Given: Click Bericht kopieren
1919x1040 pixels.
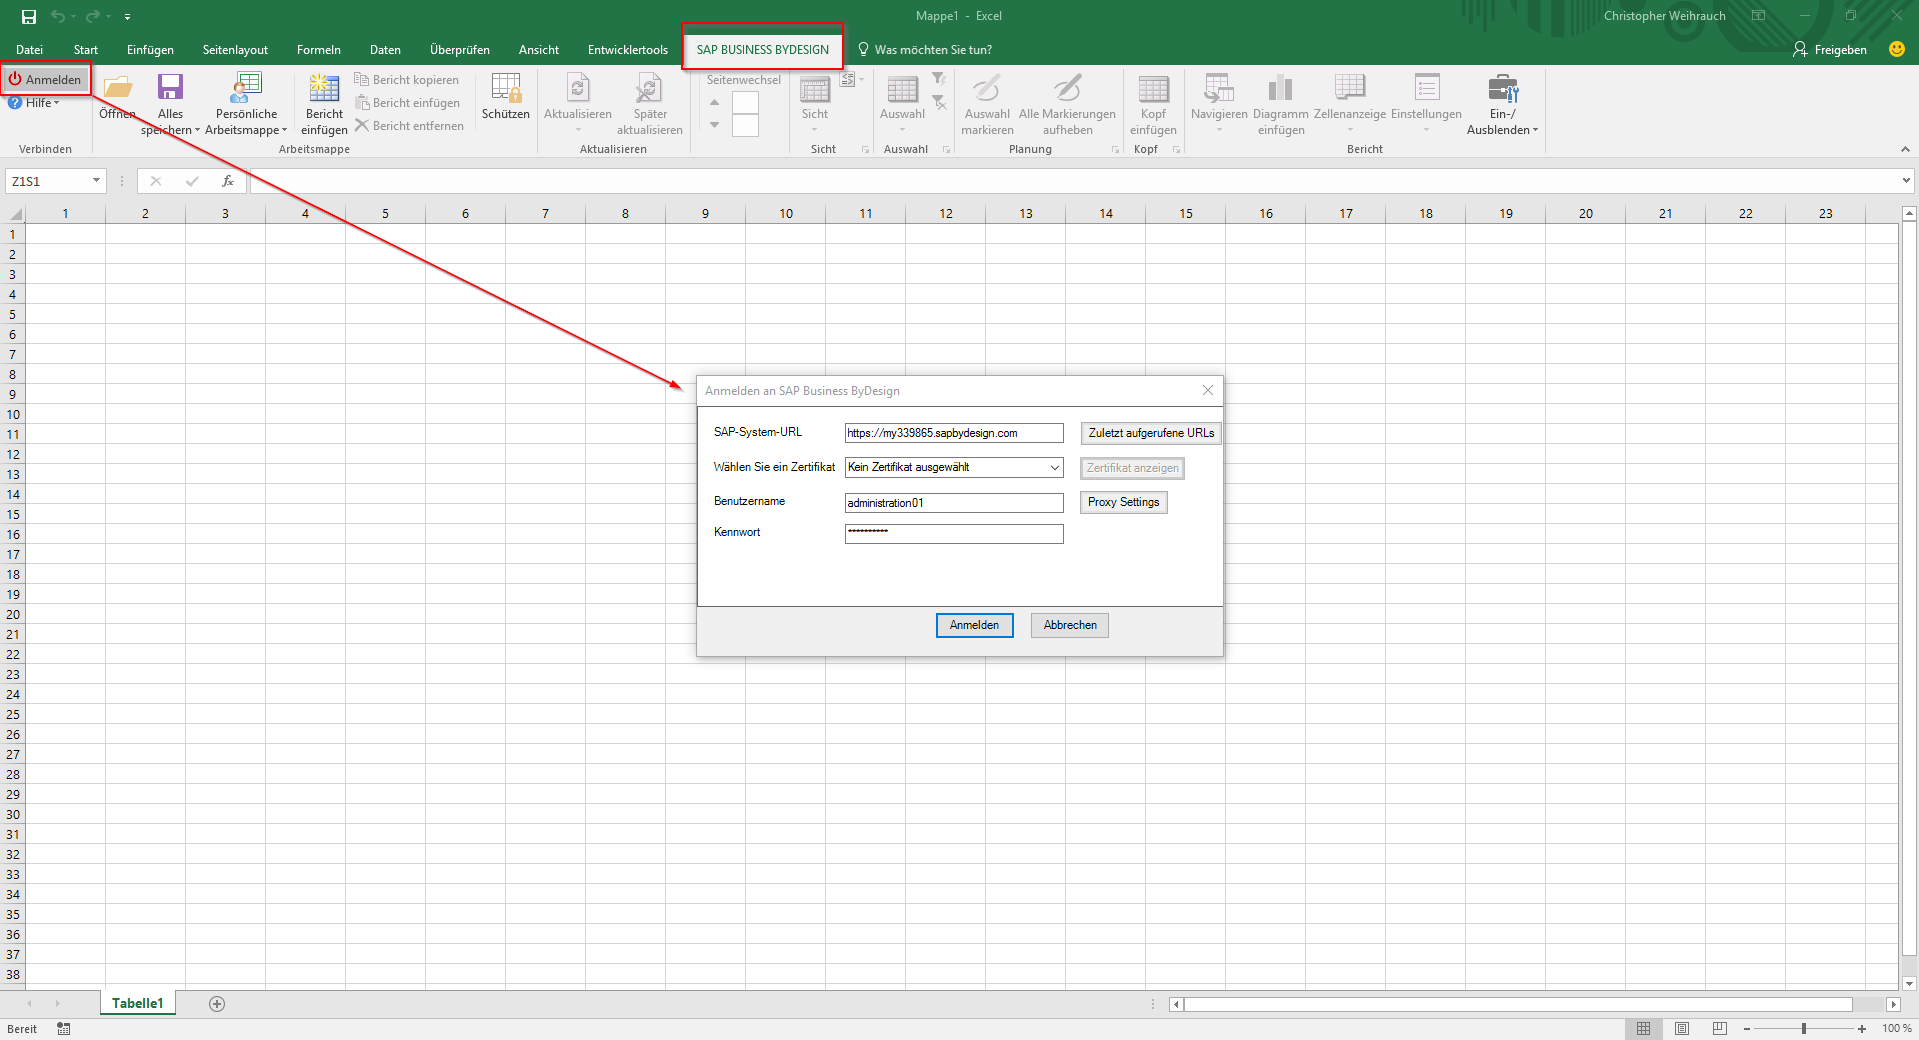Looking at the screenshot, I should (x=407, y=80).
